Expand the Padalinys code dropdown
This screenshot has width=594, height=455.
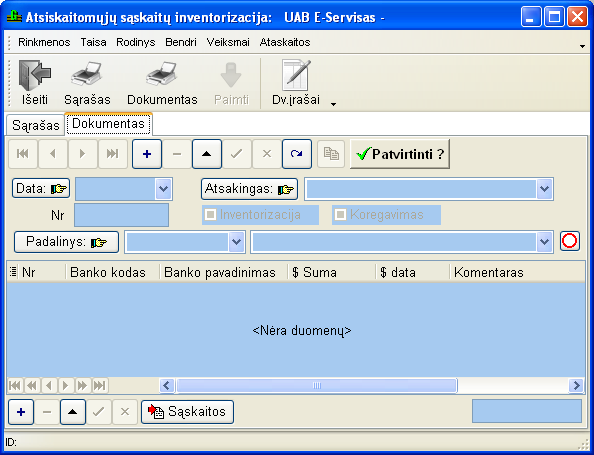[x=236, y=242]
